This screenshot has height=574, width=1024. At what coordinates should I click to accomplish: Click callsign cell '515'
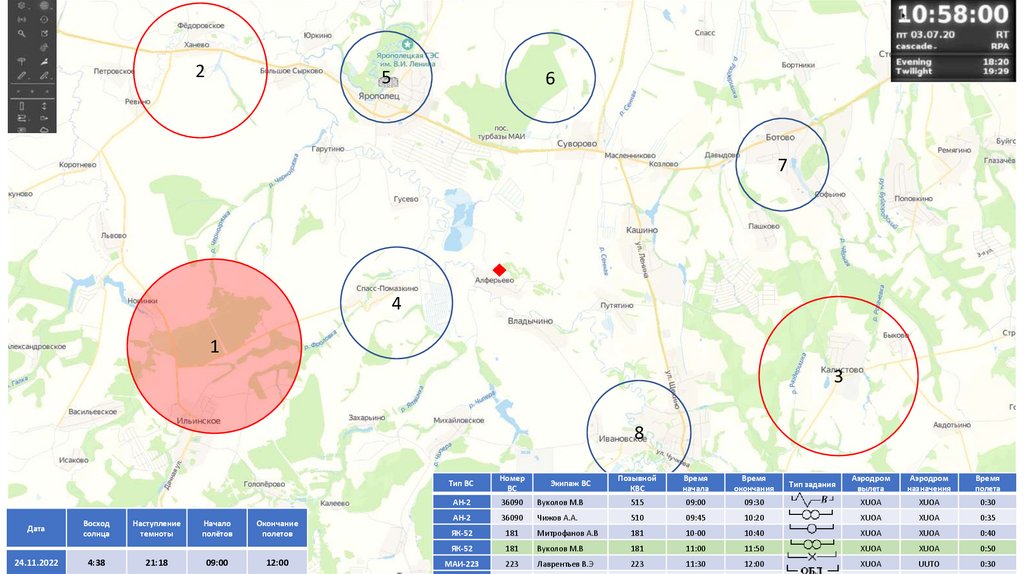pos(637,502)
